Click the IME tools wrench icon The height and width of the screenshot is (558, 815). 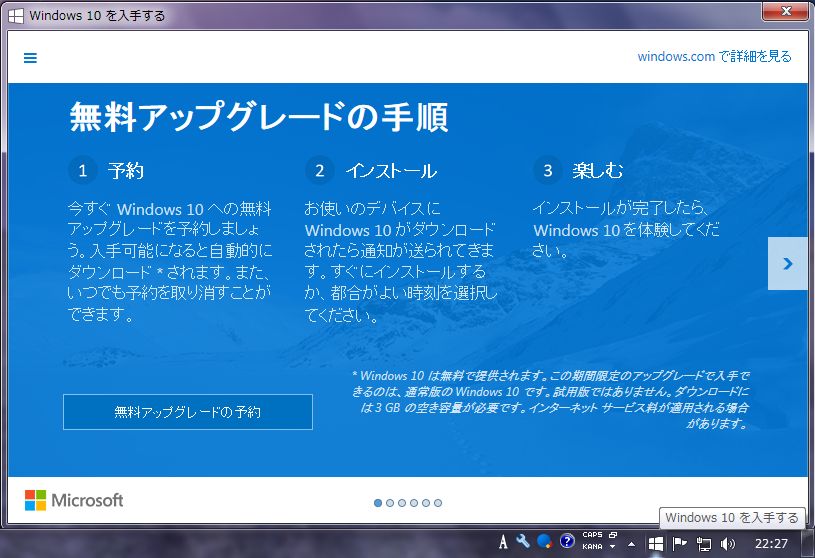pyautogui.click(x=523, y=541)
